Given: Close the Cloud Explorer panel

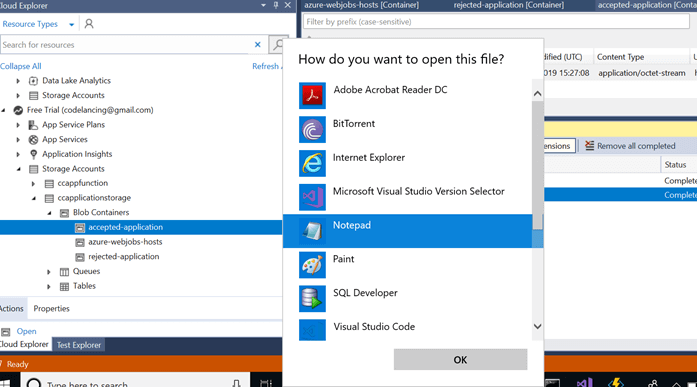Looking at the screenshot, I should [x=288, y=5].
